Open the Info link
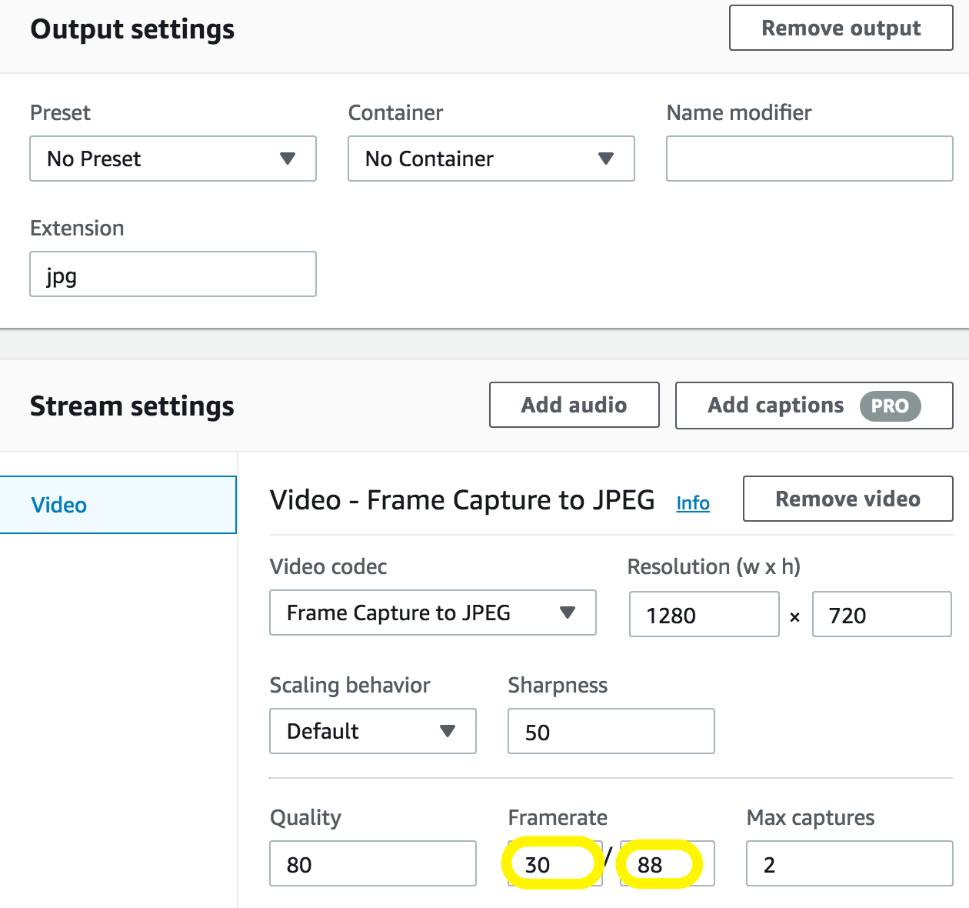Image resolution: width=969 pixels, height=908 pixels. click(693, 503)
